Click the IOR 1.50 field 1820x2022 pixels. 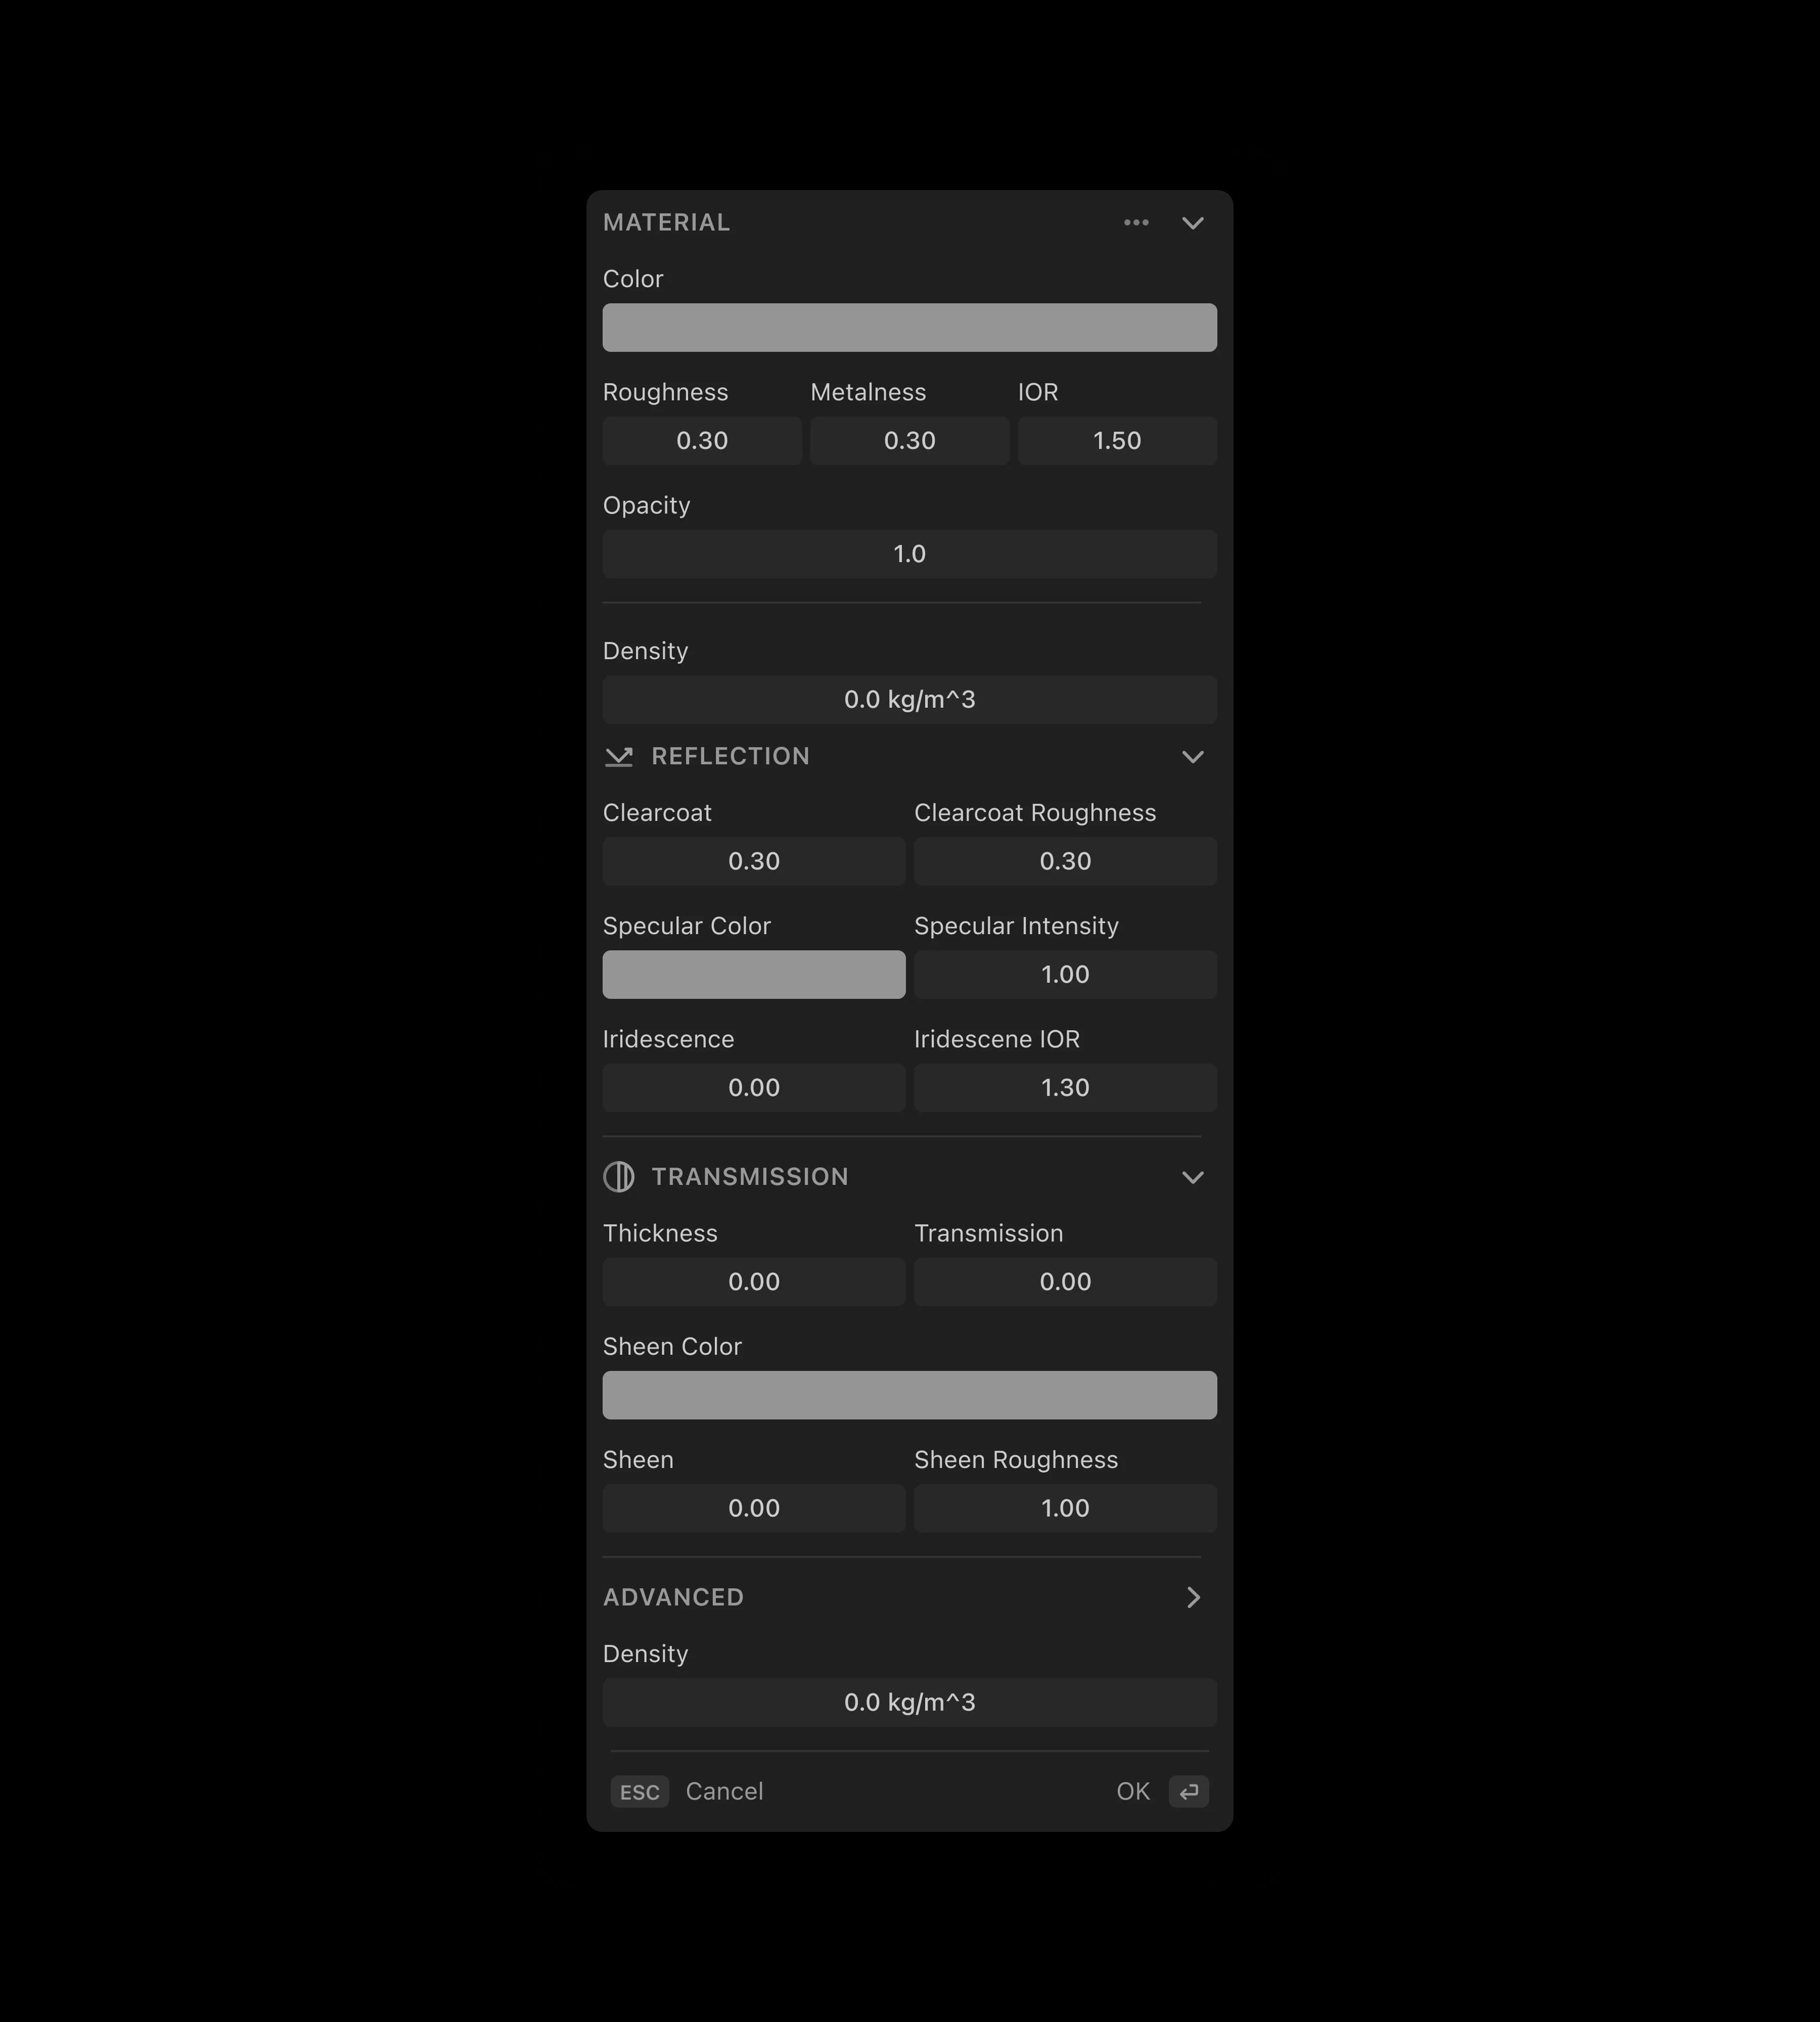[1117, 441]
